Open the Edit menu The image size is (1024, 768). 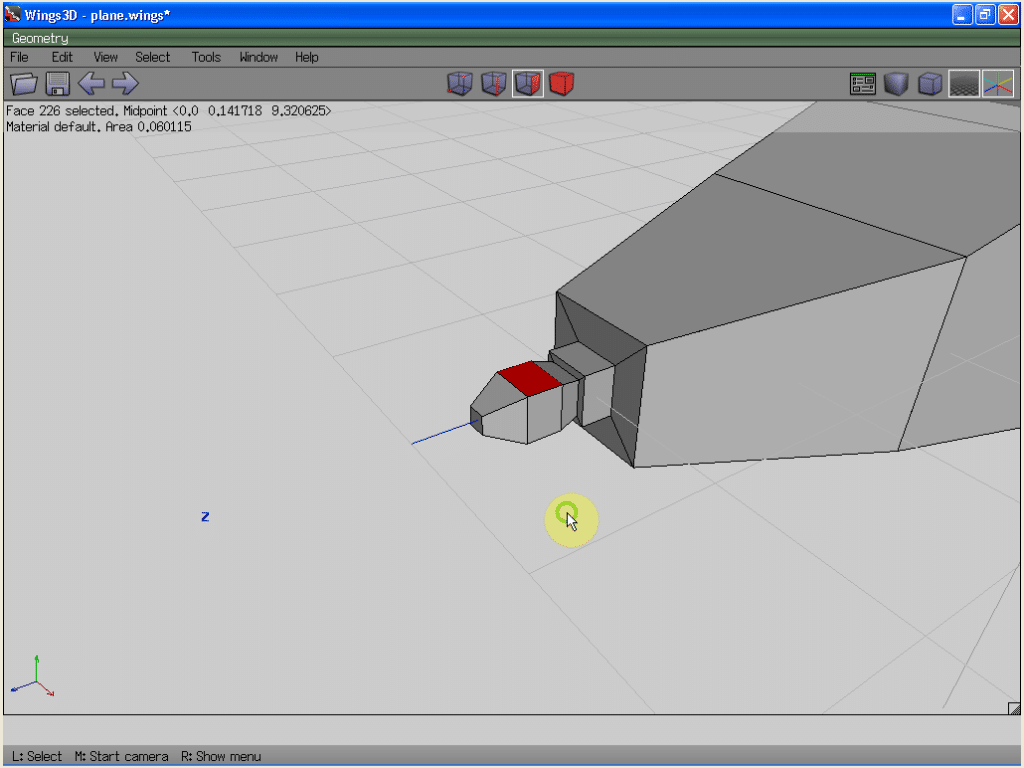coord(62,57)
